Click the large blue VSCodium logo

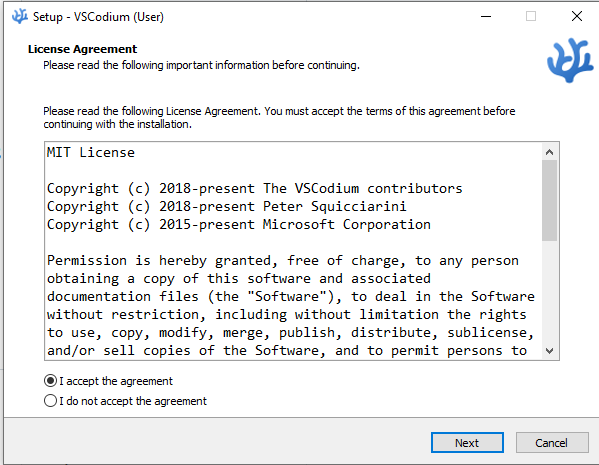(570, 60)
